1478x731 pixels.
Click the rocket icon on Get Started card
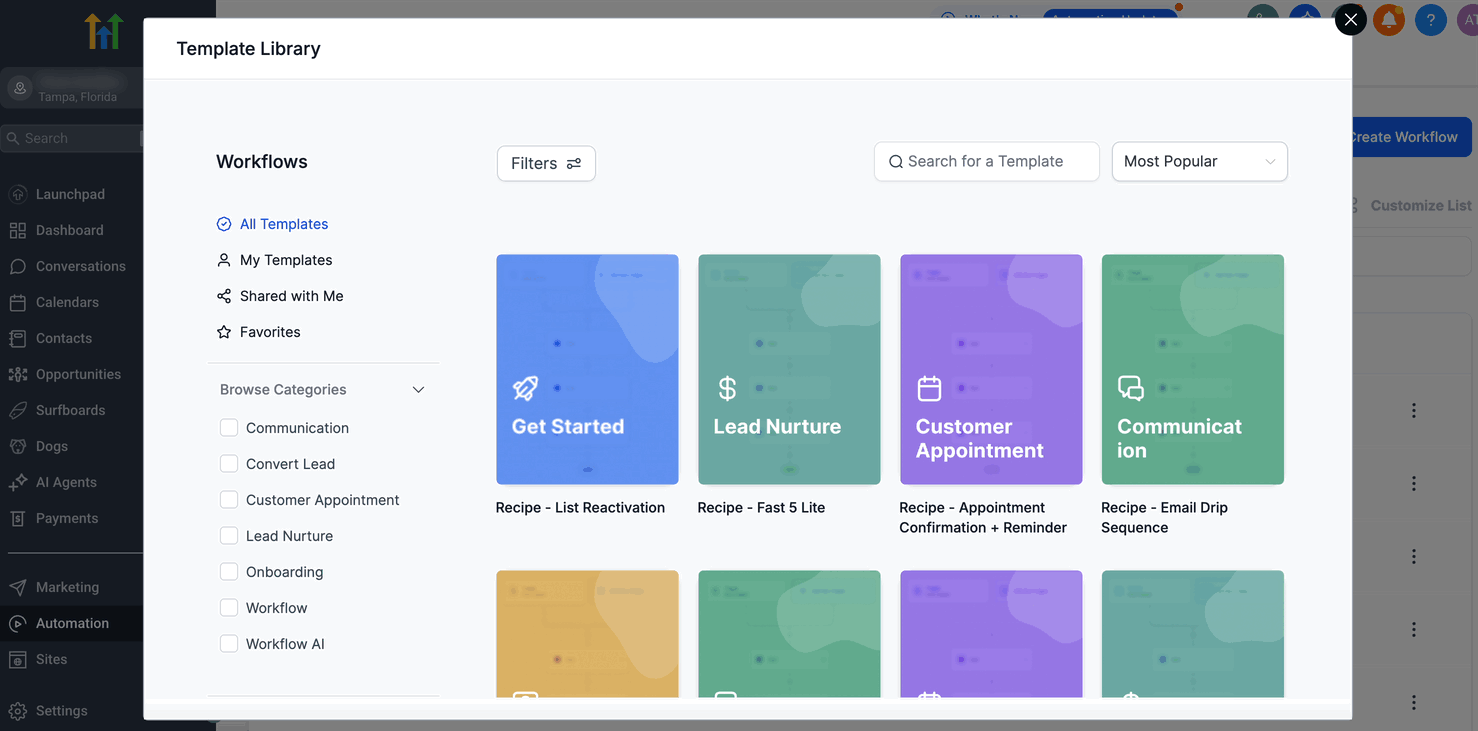click(x=525, y=388)
